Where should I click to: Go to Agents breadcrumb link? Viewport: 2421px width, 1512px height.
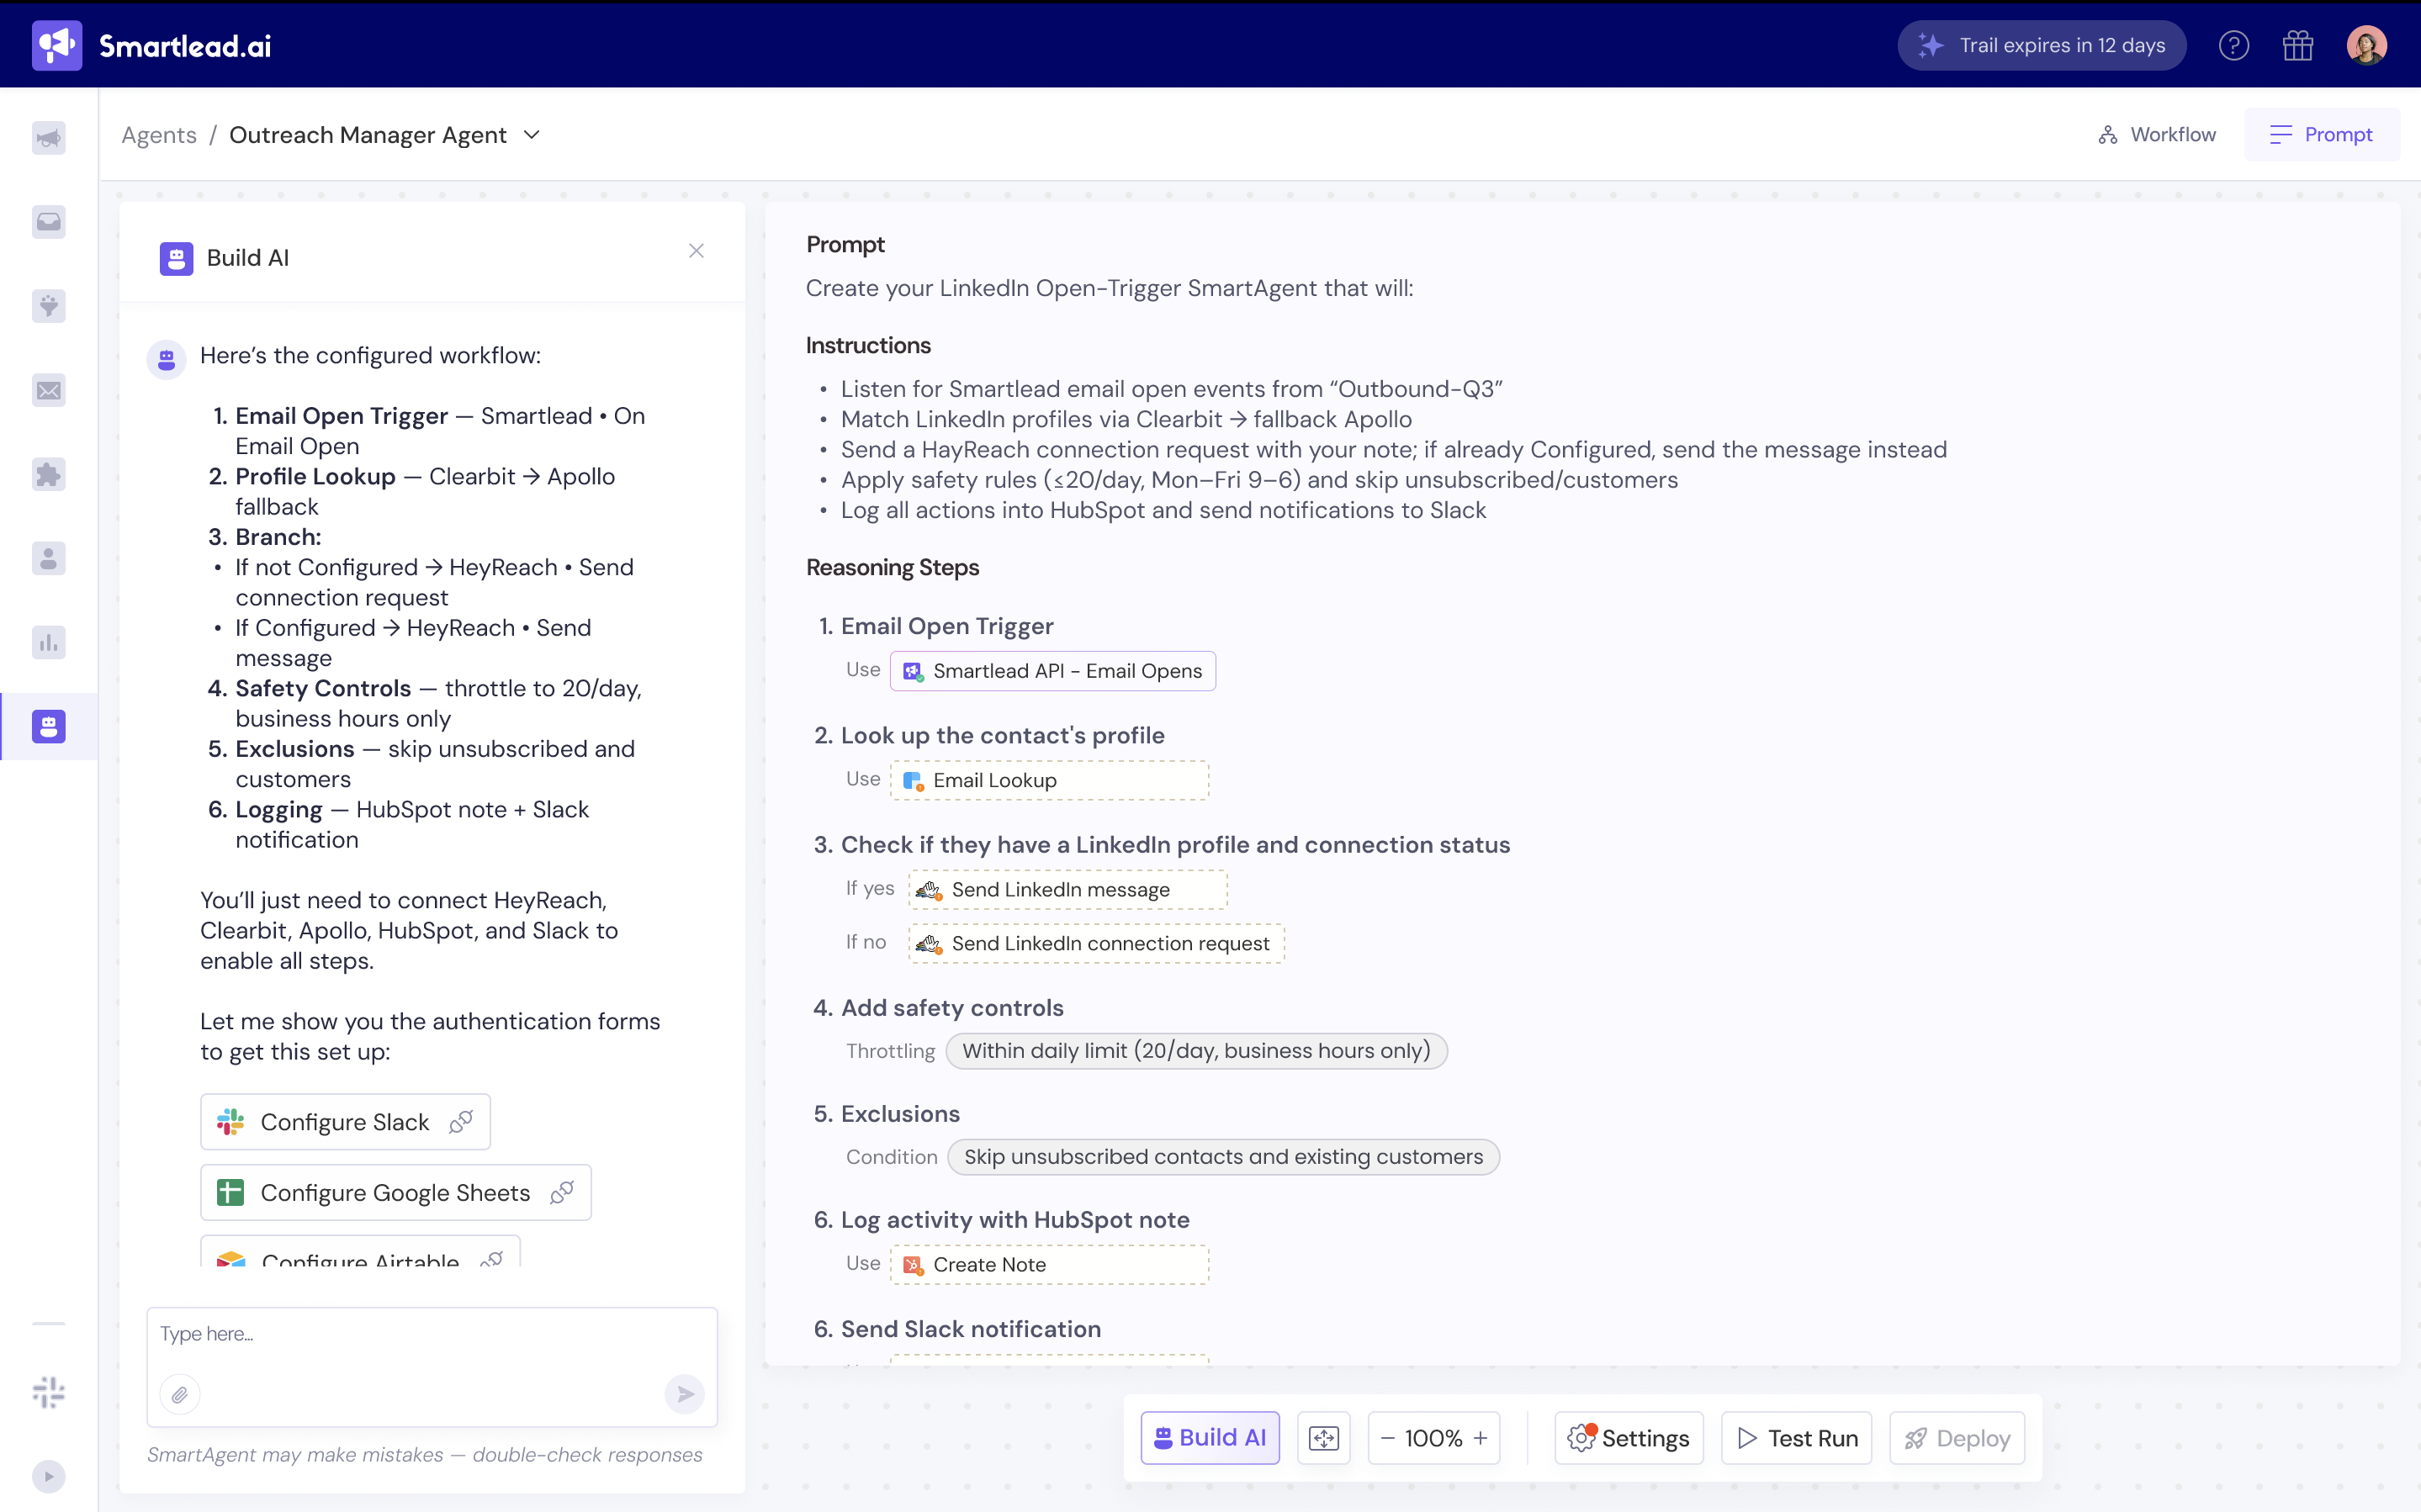click(x=159, y=135)
